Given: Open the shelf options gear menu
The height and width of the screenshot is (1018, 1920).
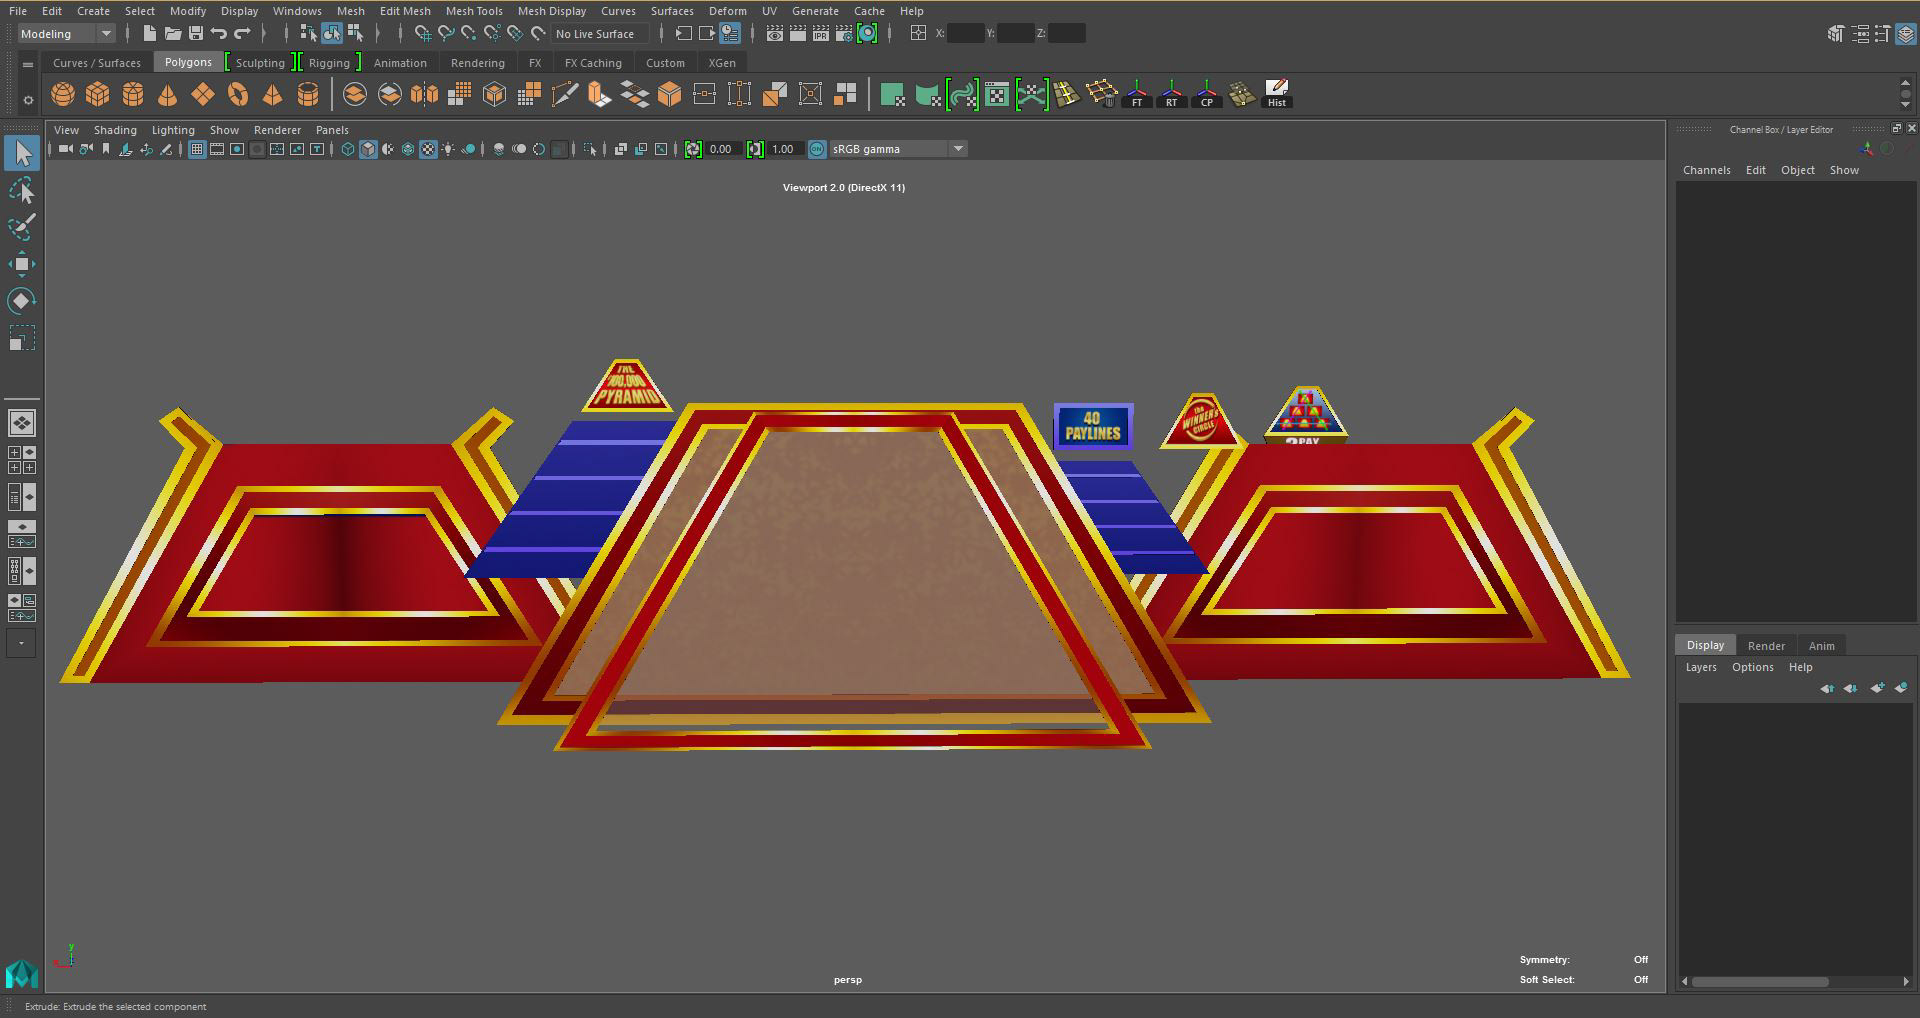Looking at the screenshot, I should [28, 99].
